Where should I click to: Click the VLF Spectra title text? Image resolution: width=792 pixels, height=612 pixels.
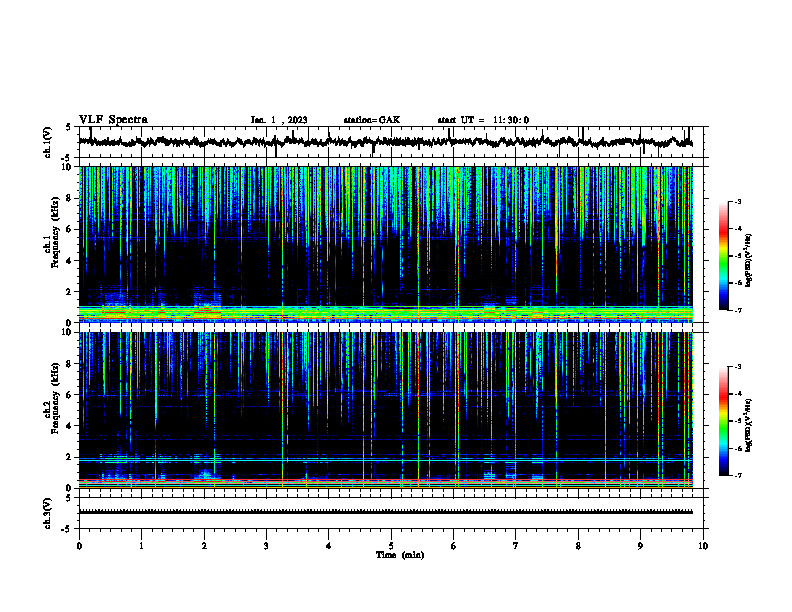(x=113, y=120)
